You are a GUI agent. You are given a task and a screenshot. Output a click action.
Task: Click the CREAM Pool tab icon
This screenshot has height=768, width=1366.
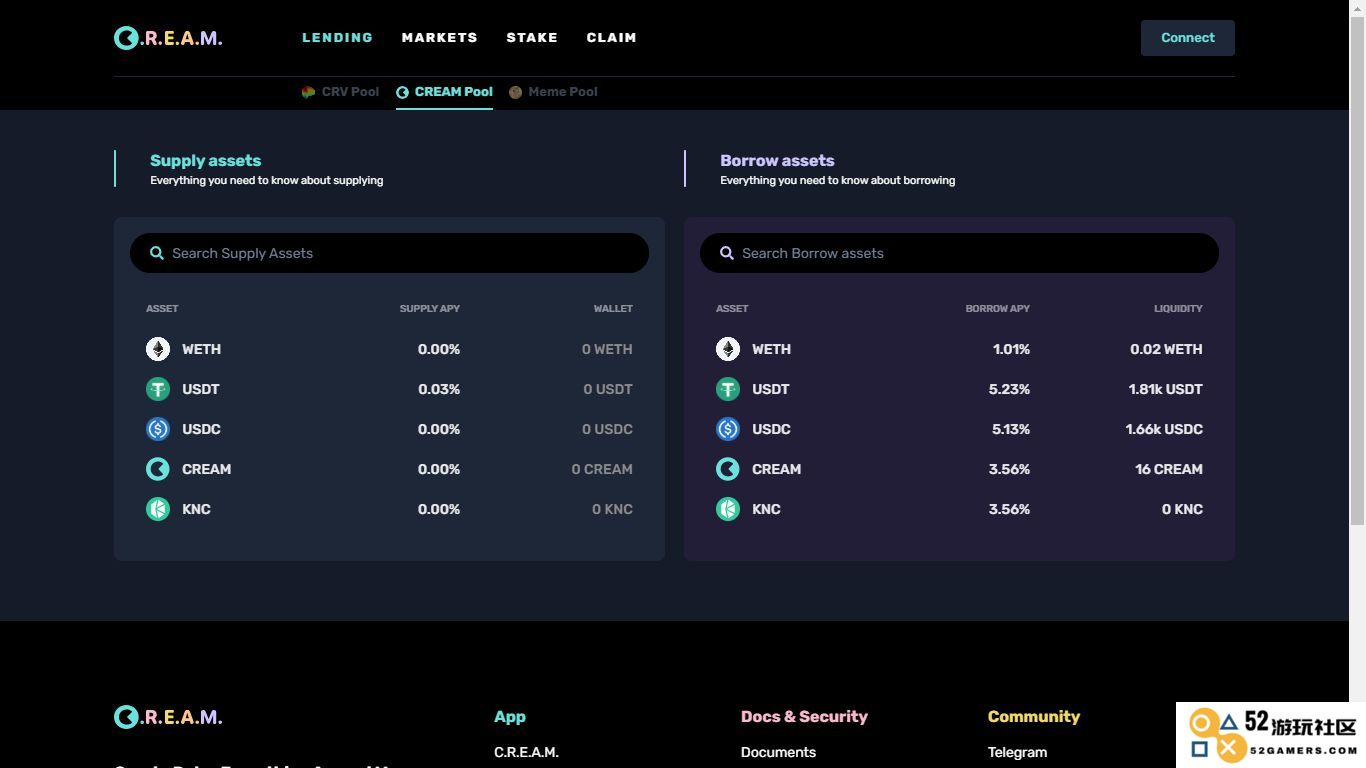point(402,92)
